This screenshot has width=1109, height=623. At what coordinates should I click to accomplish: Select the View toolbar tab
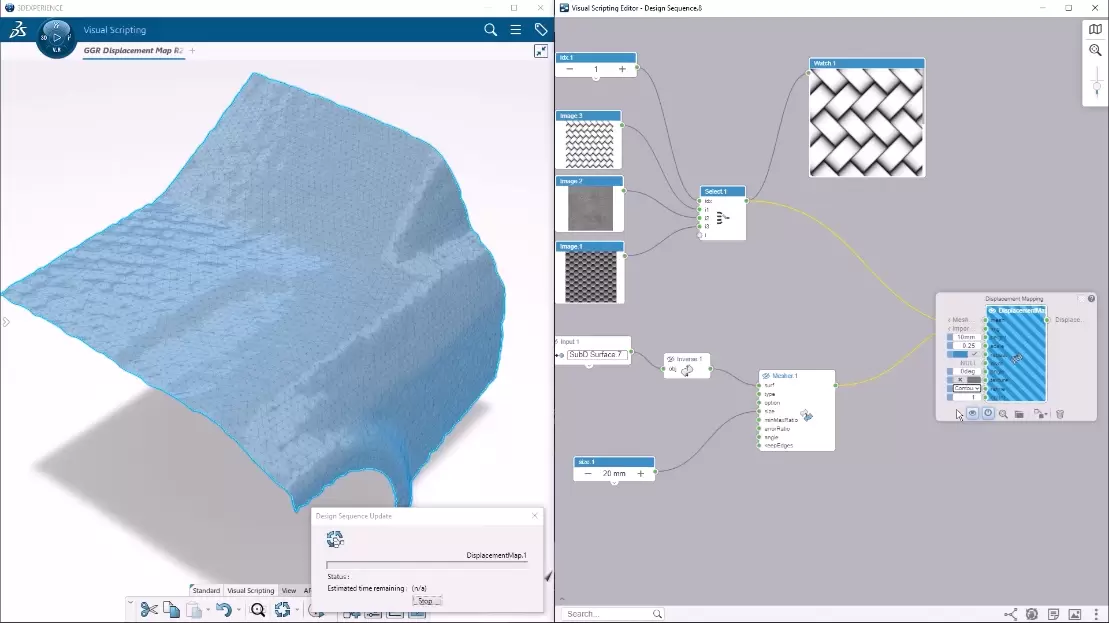[288, 590]
